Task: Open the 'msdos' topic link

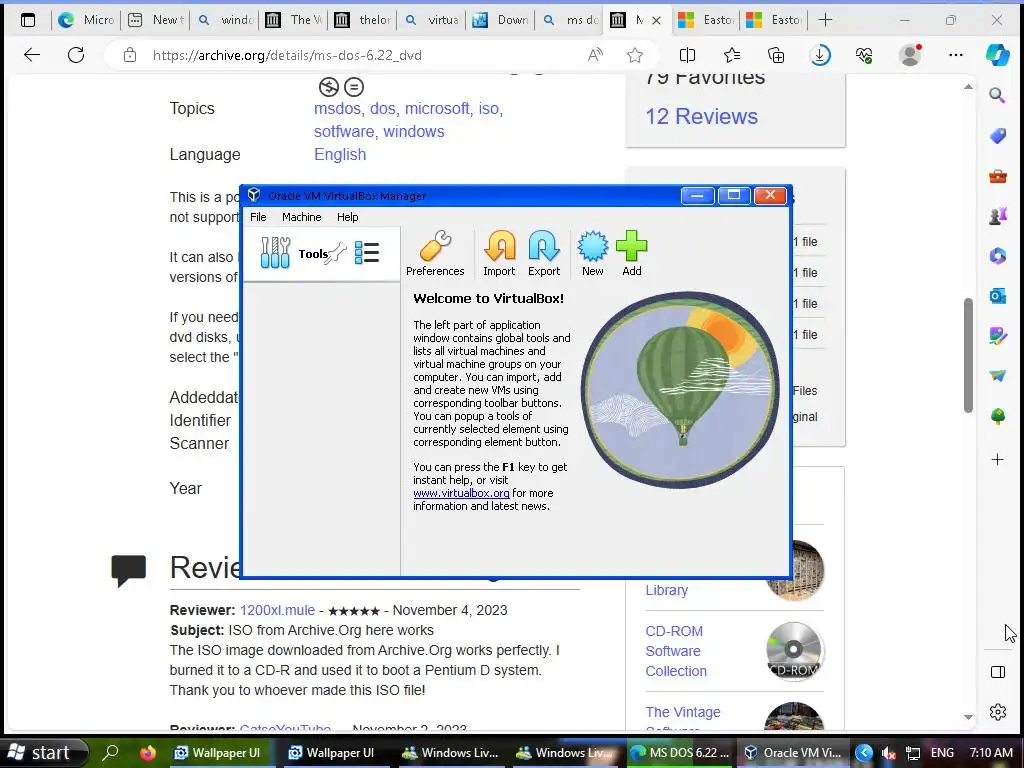Action: click(x=337, y=108)
